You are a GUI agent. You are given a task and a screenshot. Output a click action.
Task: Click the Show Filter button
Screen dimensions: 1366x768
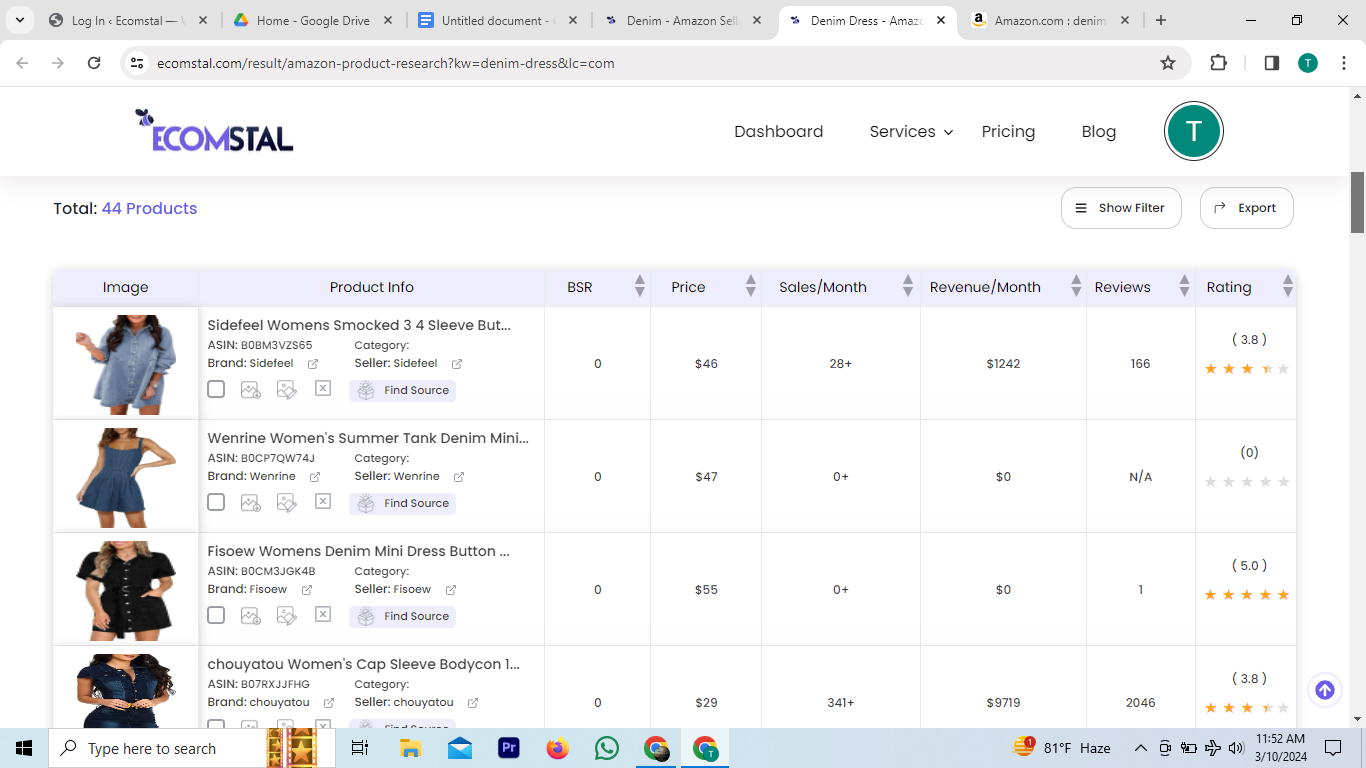[1121, 208]
